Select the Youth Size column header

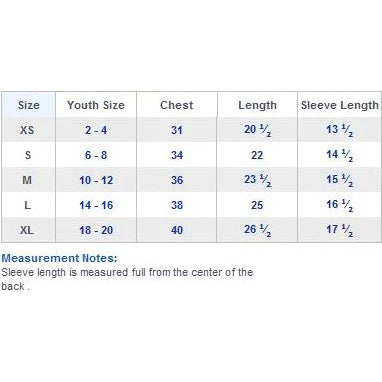pyautogui.click(x=96, y=105)
